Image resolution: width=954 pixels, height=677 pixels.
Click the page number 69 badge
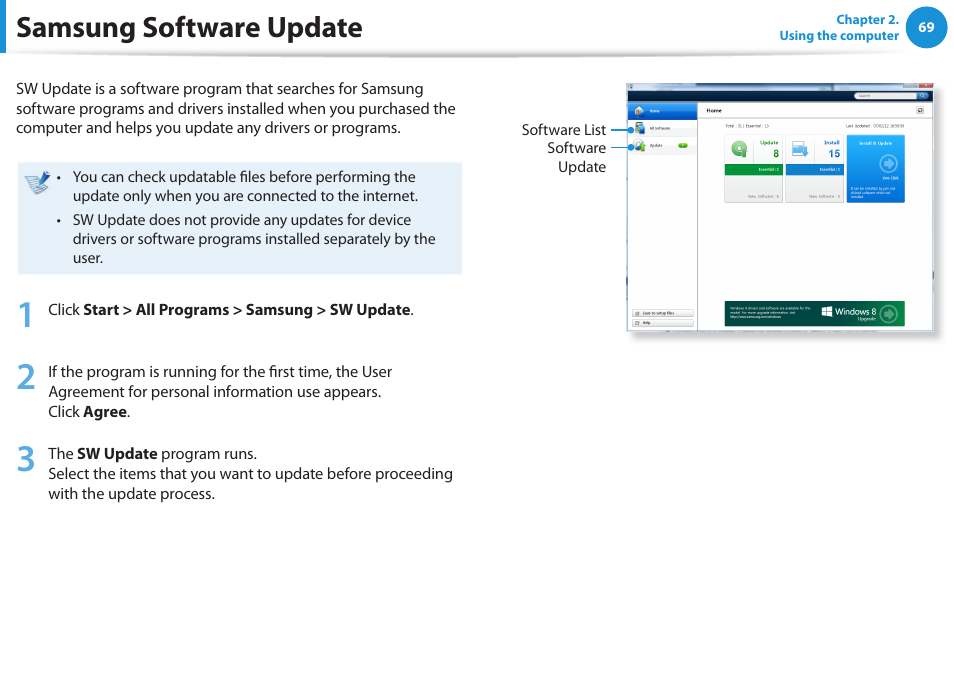click(x=926, y=27)
